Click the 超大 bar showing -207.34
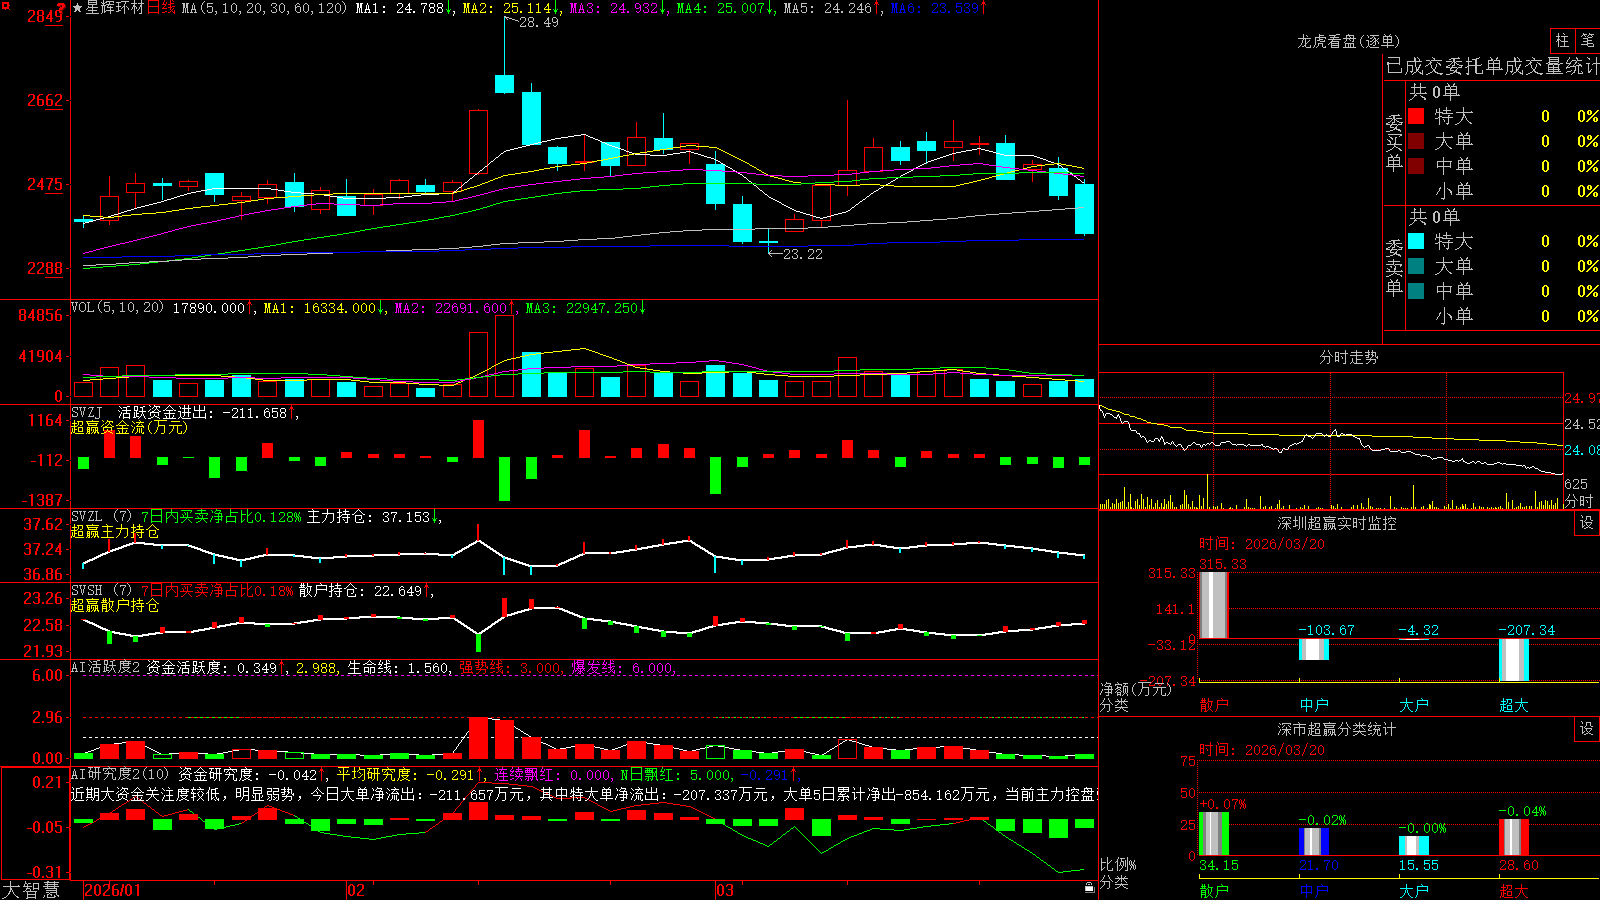This screenshot has width=1600, height=900. pyautogui.click(x=1514, y=660)
